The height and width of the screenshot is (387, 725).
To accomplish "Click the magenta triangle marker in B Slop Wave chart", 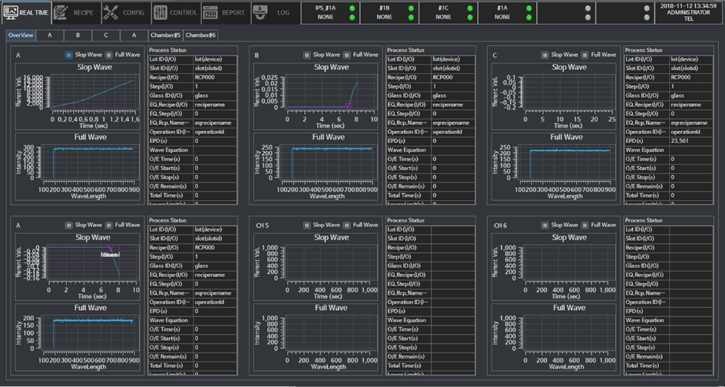I will click(x=349, y=106).
